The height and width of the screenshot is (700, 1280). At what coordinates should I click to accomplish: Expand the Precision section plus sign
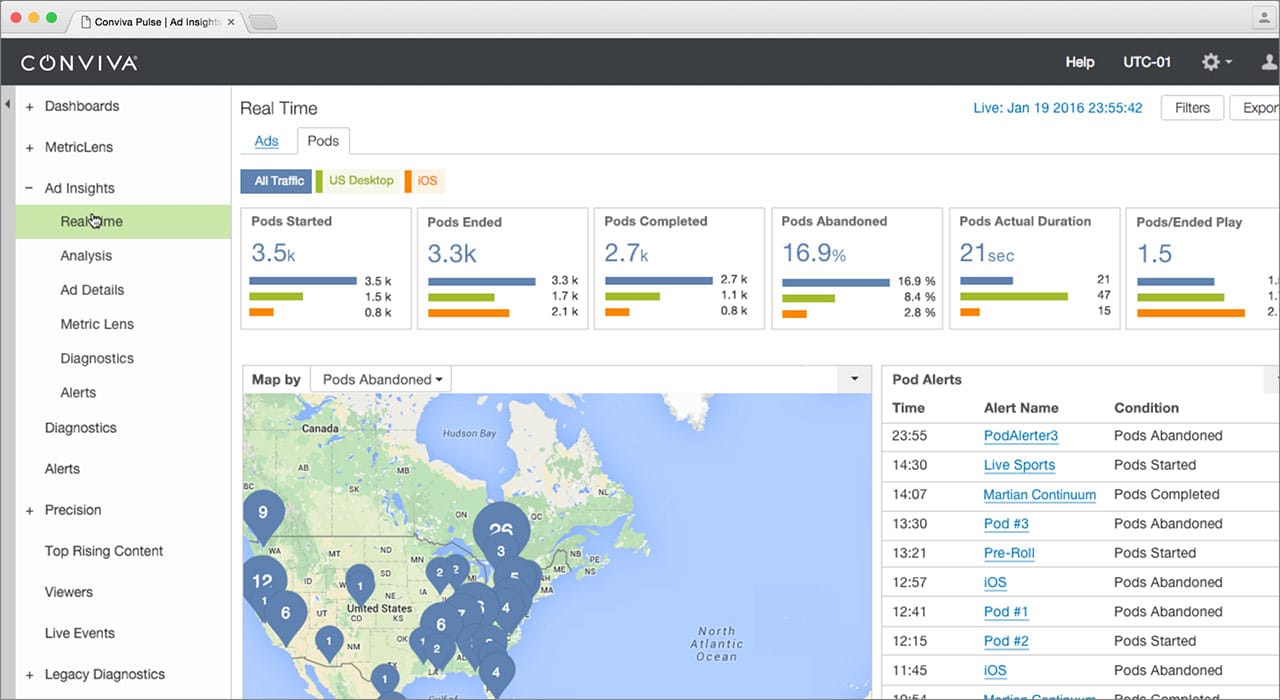tap(30, 511)
